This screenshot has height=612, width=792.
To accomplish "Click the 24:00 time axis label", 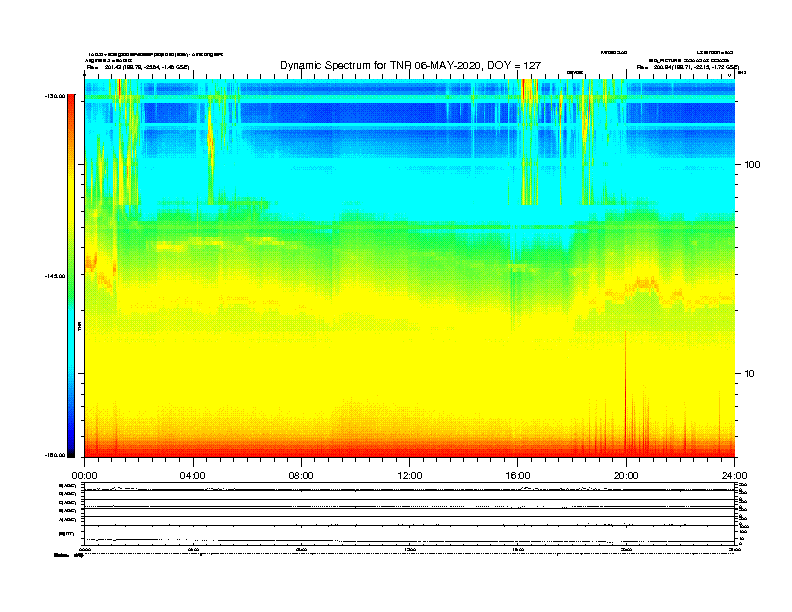I will 734,476.
